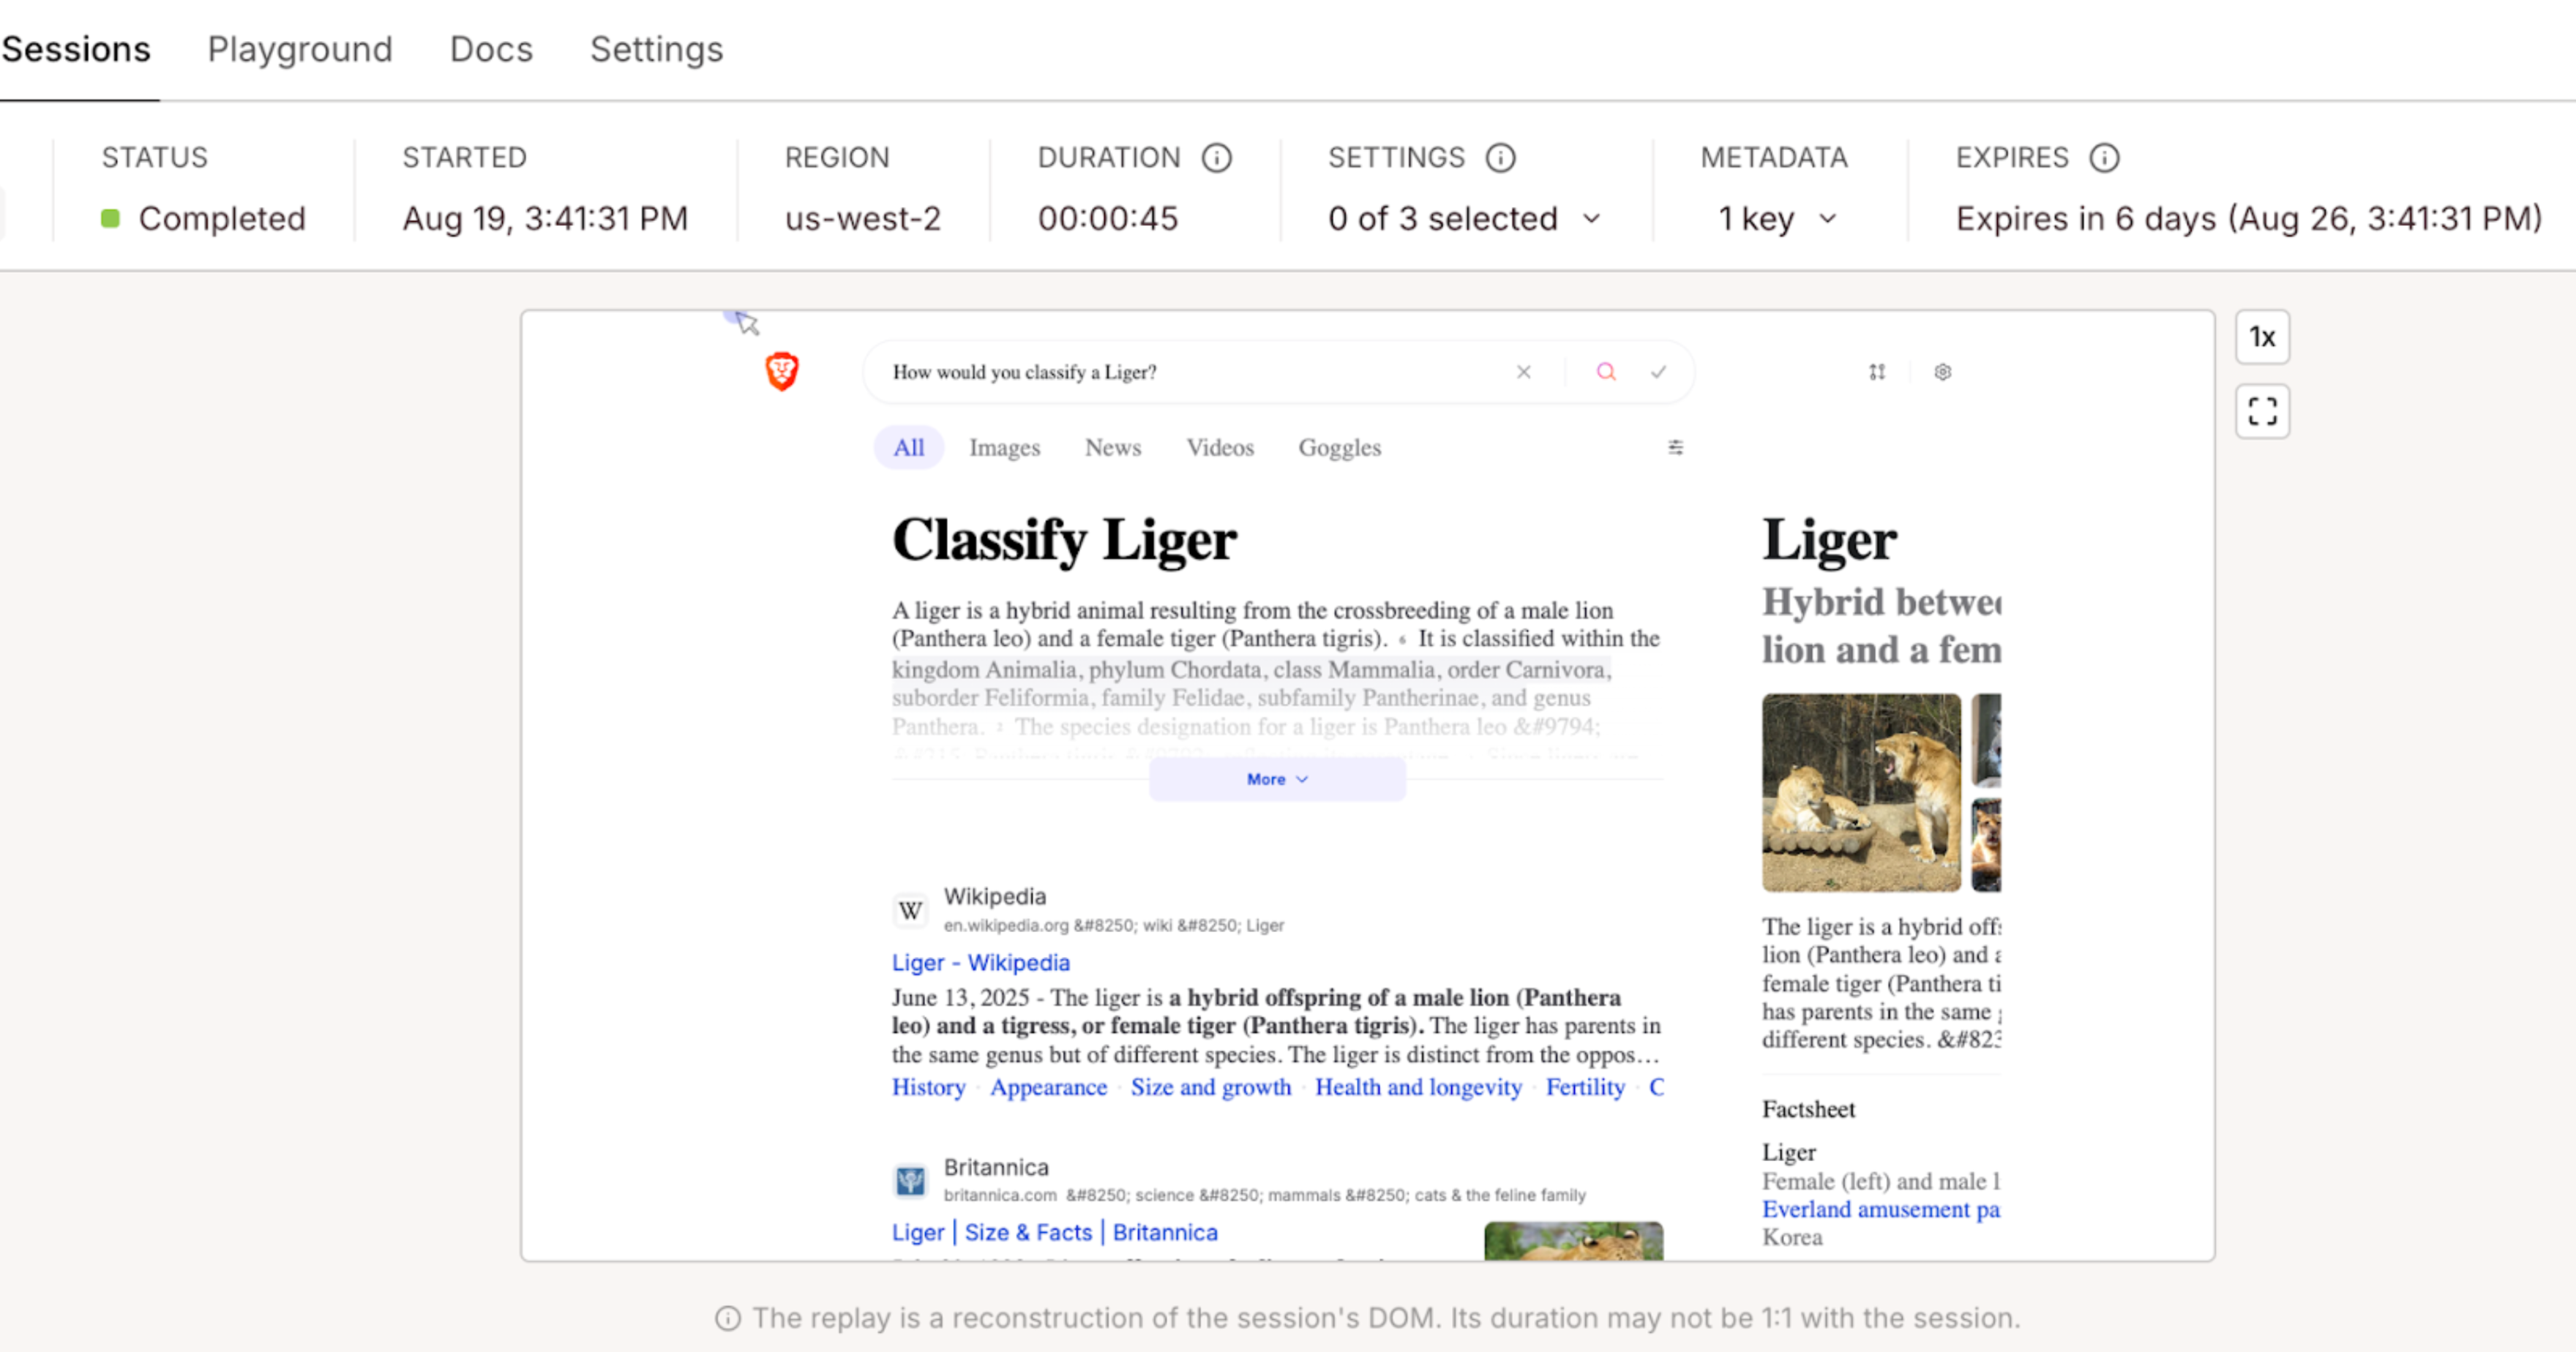Click the Britannica favicon
The width and height of the screenshot is (2576, 1352).
[910, 1181]
